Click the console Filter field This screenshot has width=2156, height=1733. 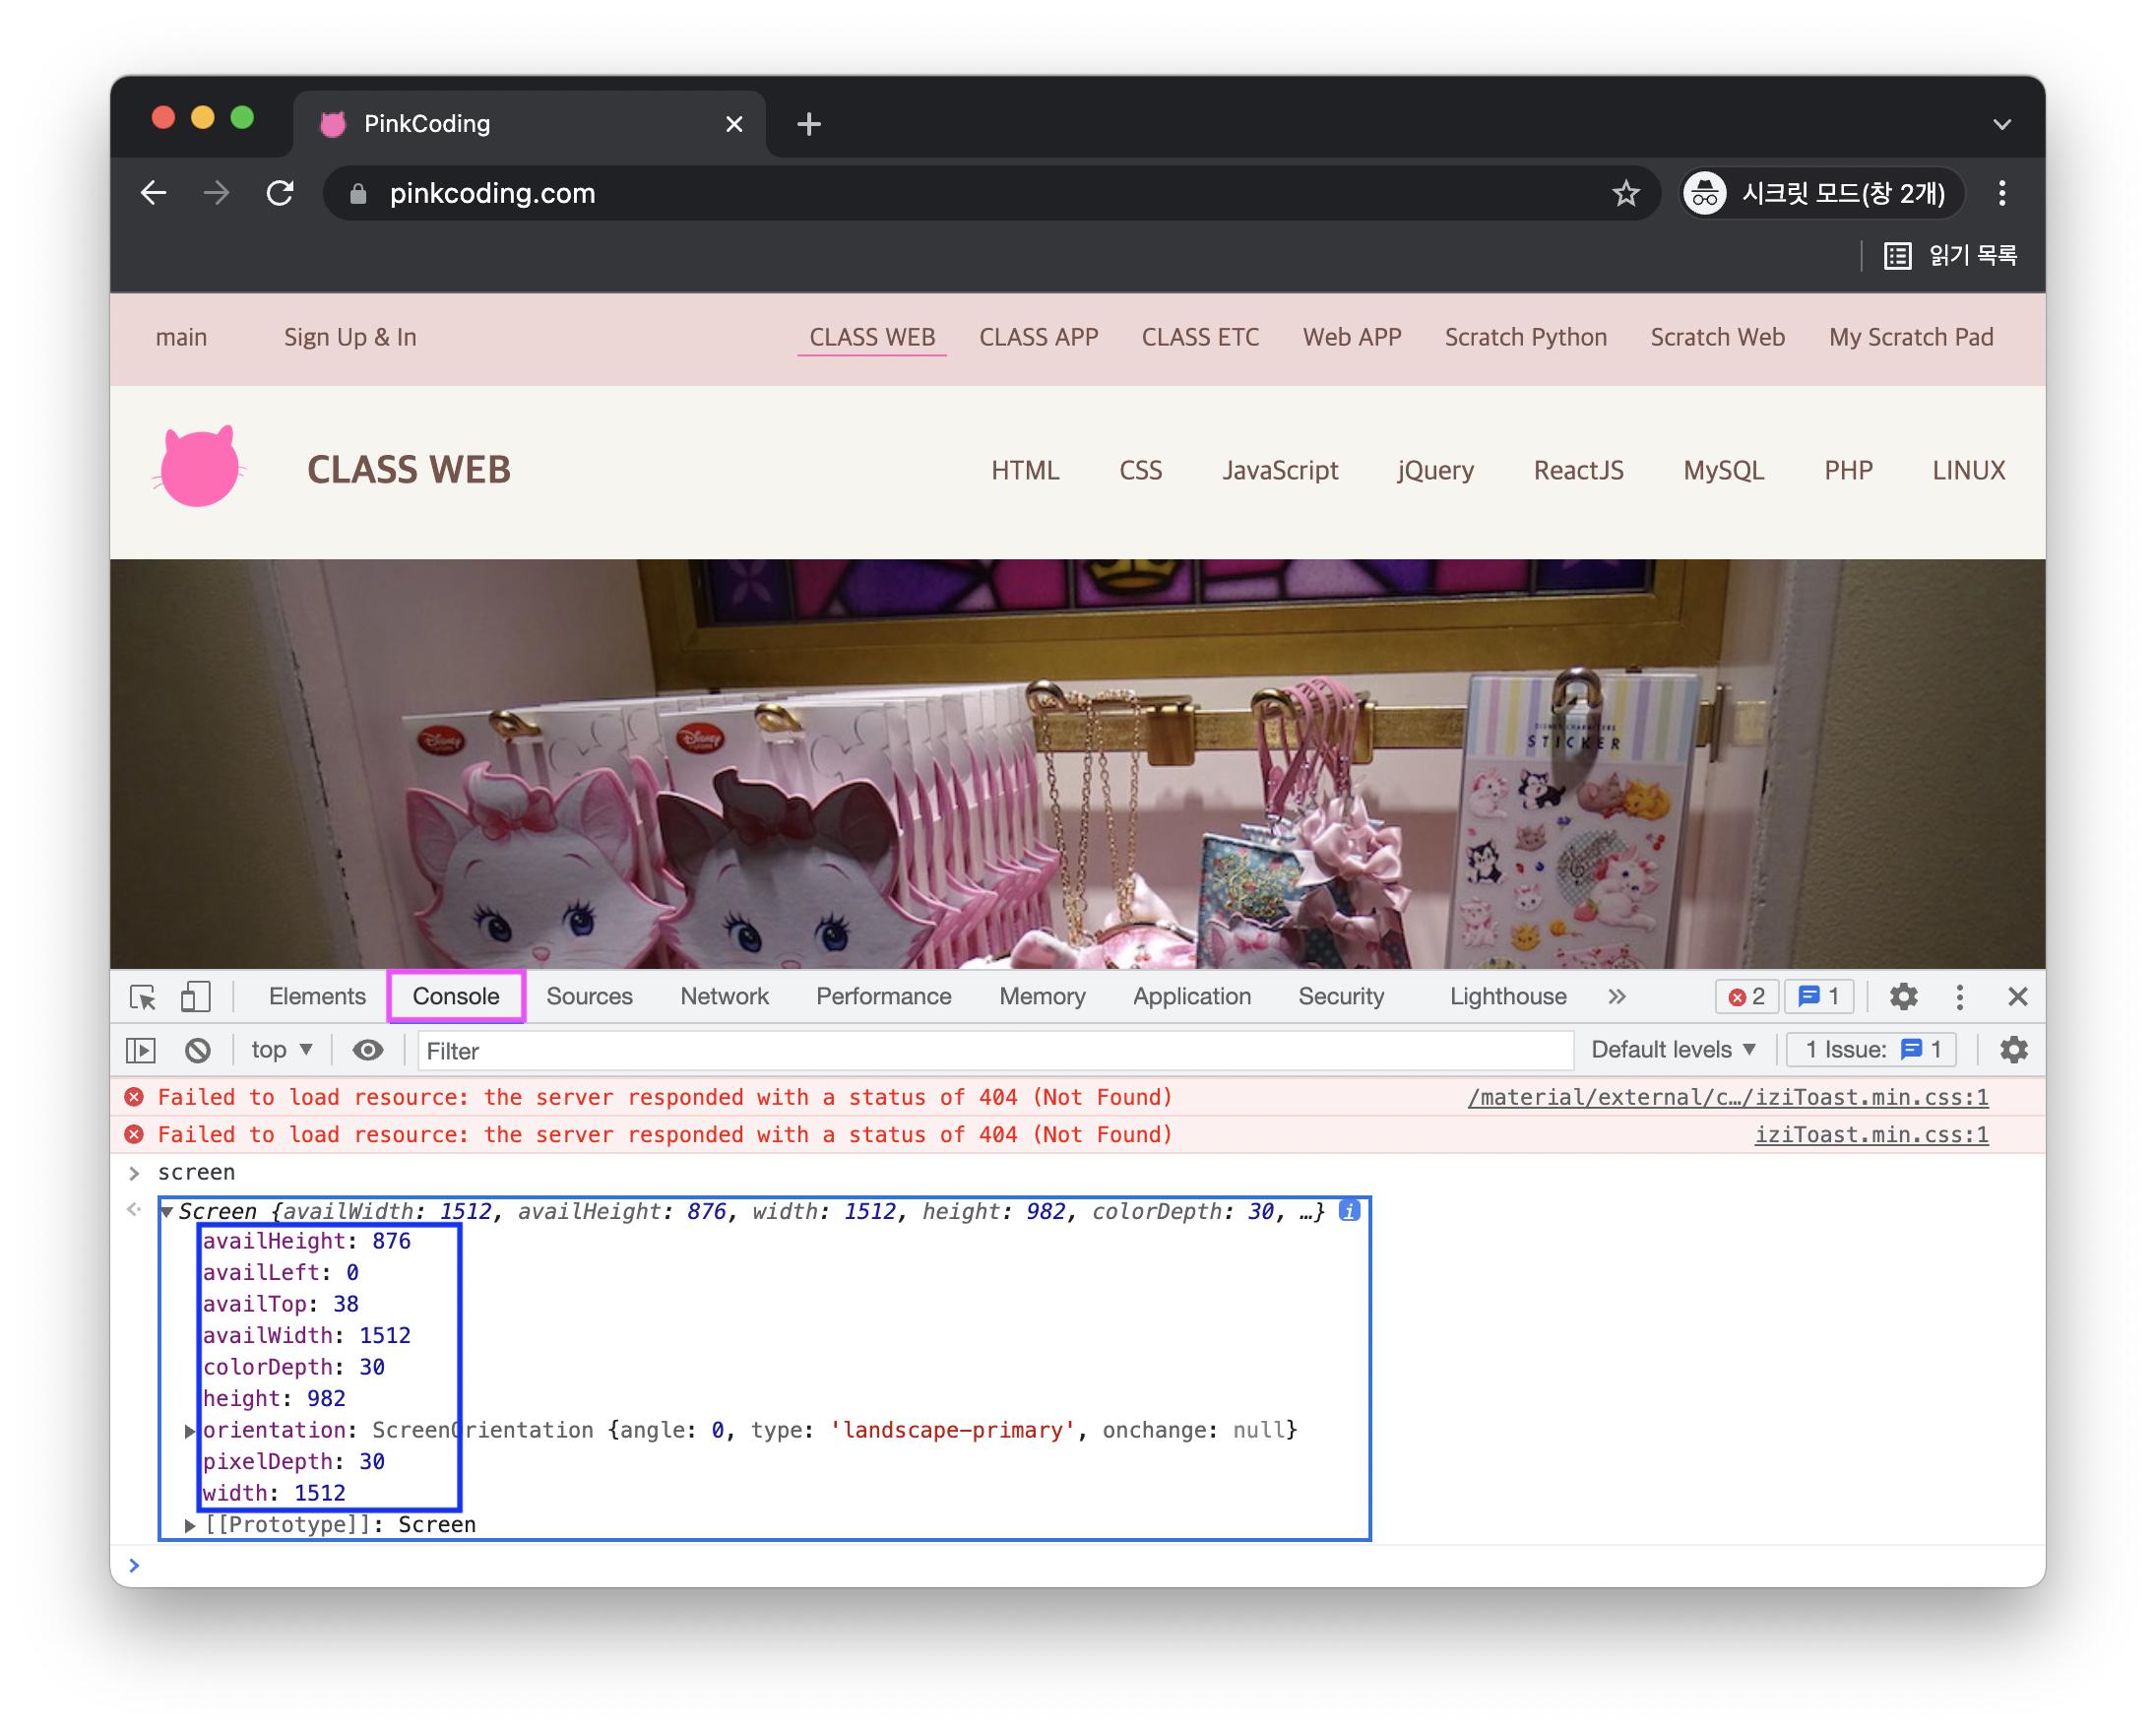click(995, 1052)
